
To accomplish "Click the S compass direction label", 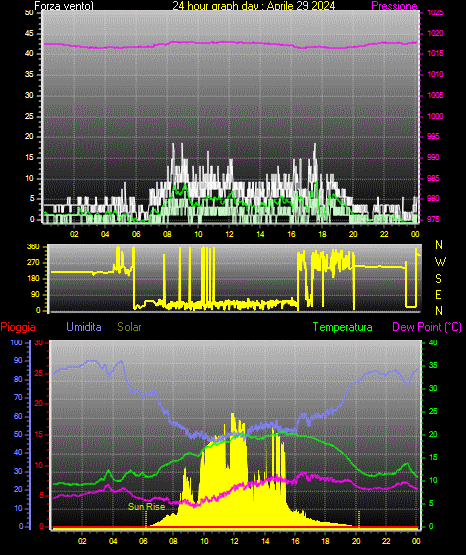I will [438, 279].
